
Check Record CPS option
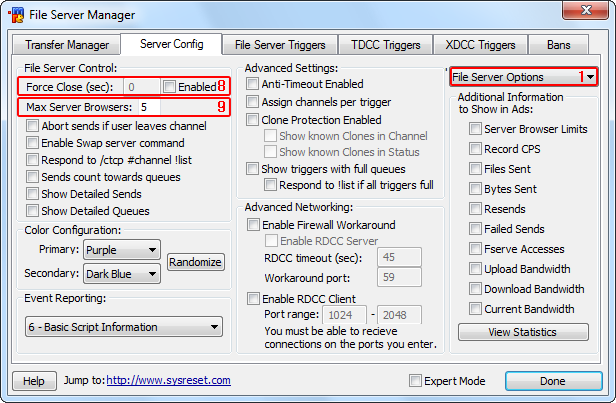pyautogui.click(x=475, y=148)
